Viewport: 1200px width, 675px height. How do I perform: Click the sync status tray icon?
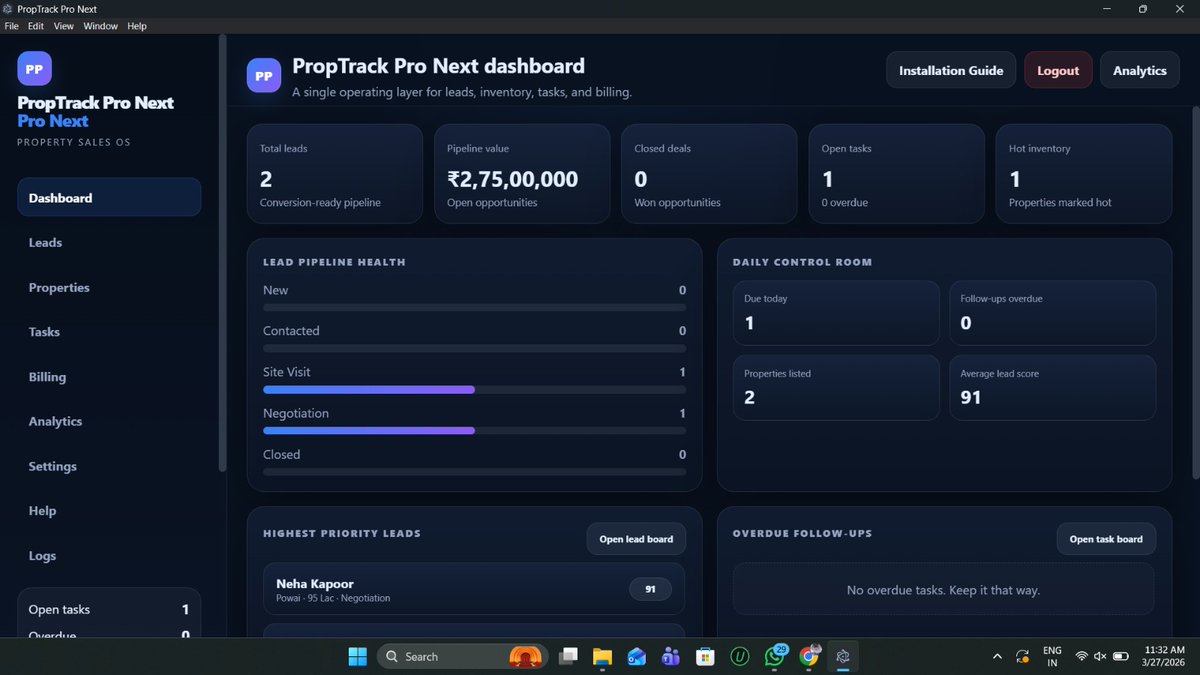pos(1022,656)
